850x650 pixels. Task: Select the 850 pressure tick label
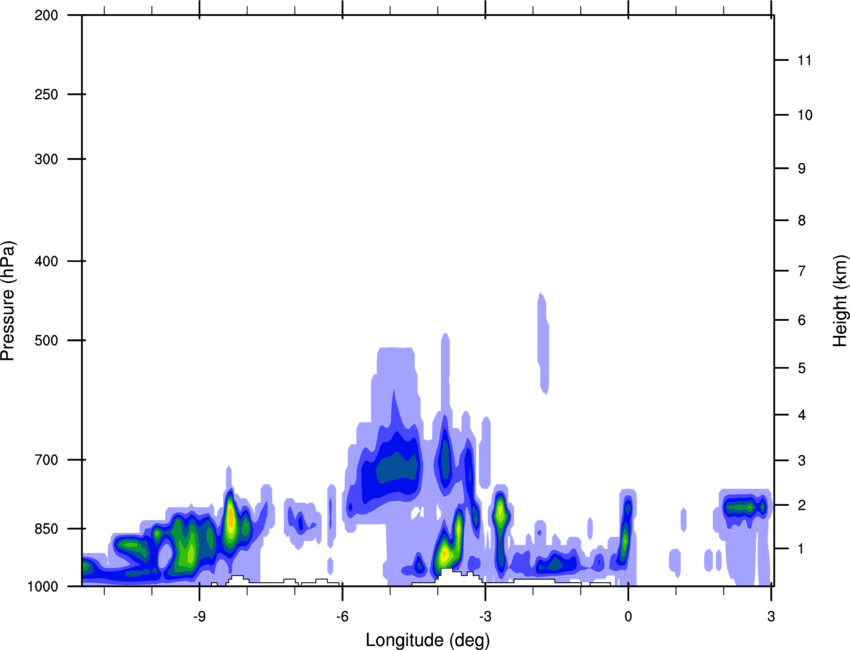[x=46, y=529]
